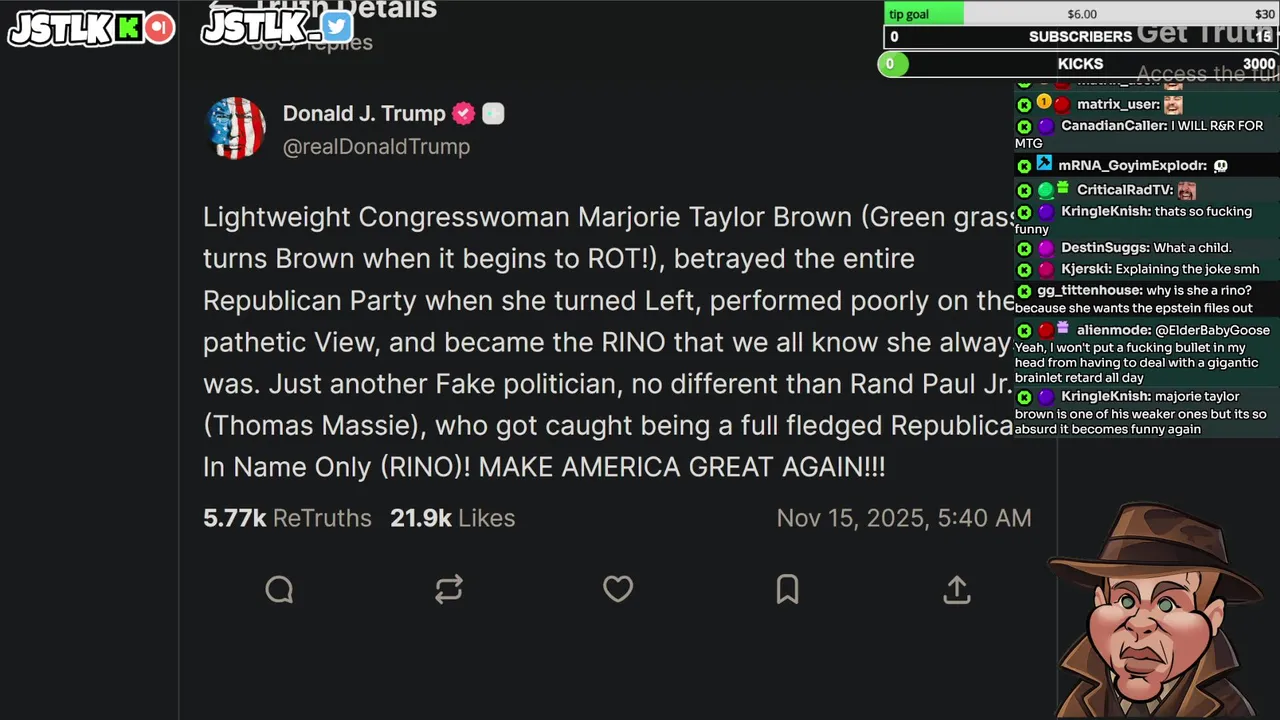
Task: Open Donald J. Trump's profile avatar
Action: pos(236,128)
